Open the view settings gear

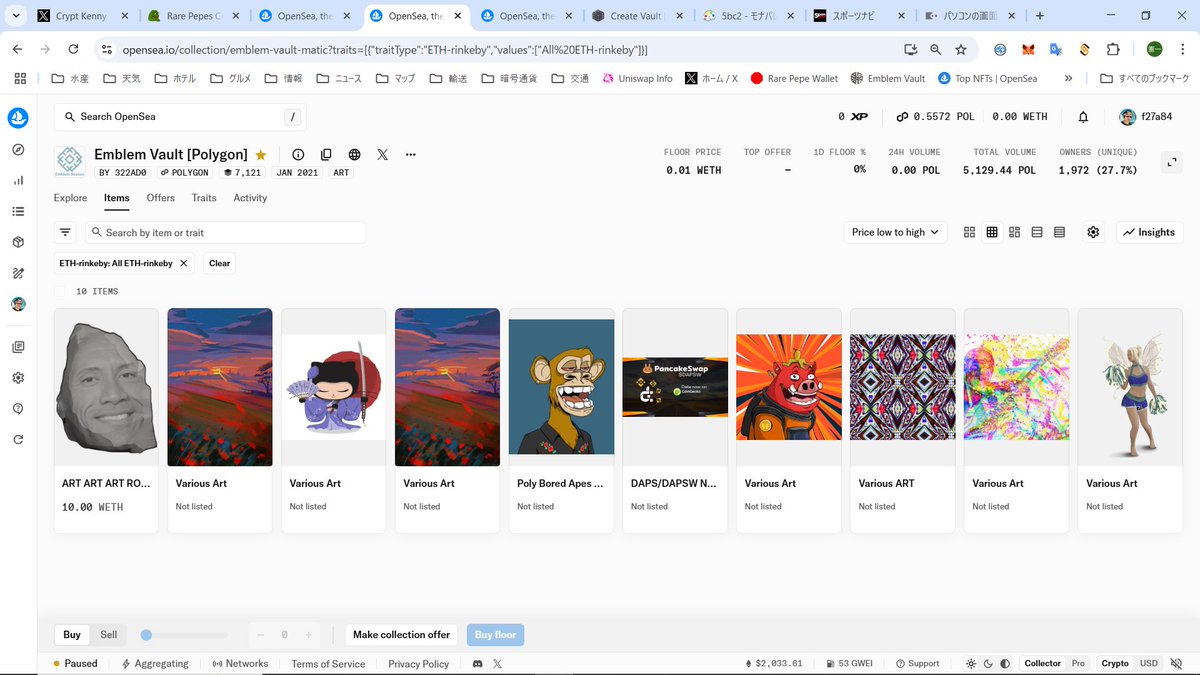1093,232
